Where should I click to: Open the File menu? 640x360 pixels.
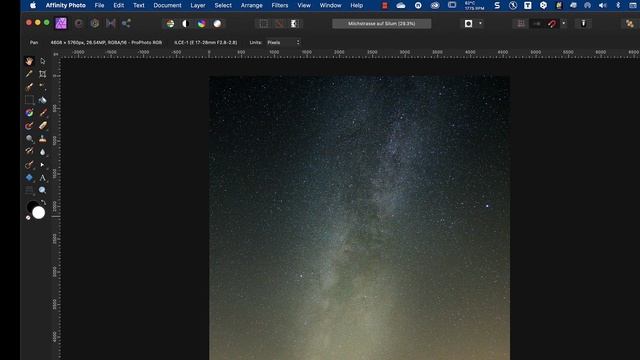pyautogui.click(x=99, y=5)
